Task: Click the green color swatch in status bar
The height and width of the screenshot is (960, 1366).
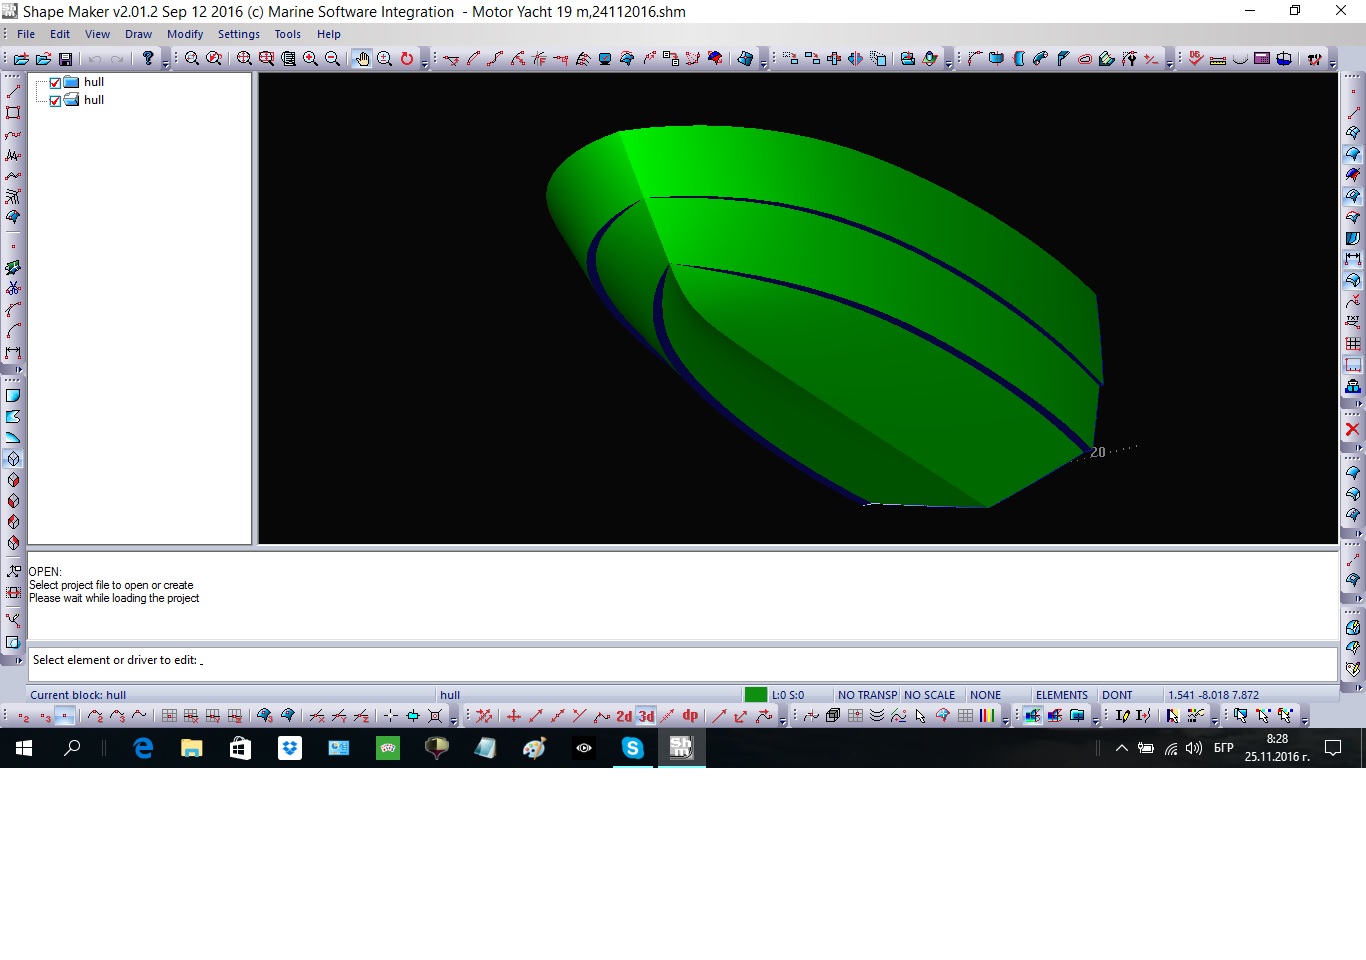Action: 755,695
